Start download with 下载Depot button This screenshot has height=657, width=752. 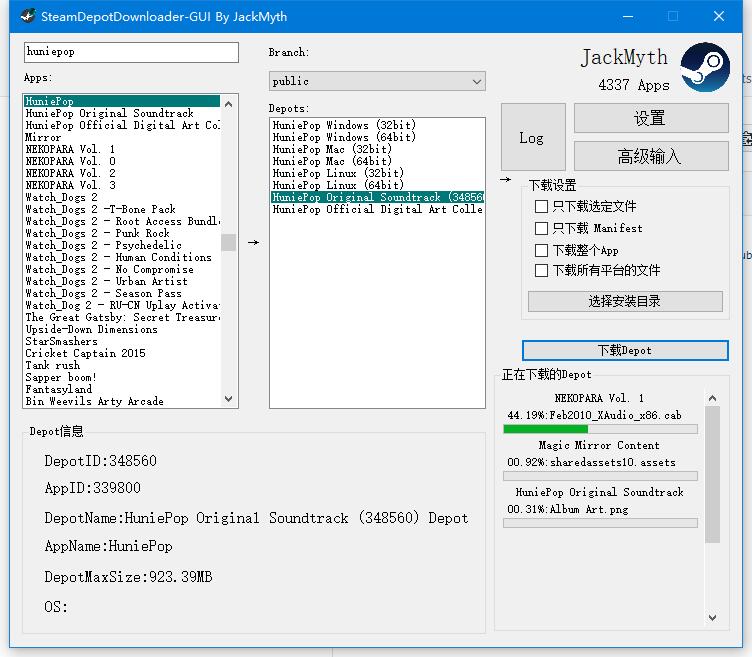point(625,351)
